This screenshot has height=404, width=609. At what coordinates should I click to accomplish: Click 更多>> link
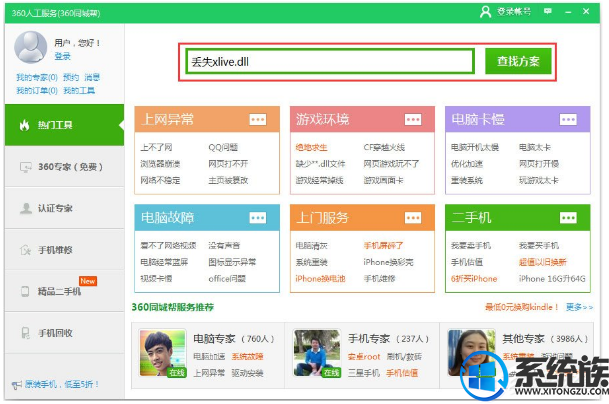[579, 307]
